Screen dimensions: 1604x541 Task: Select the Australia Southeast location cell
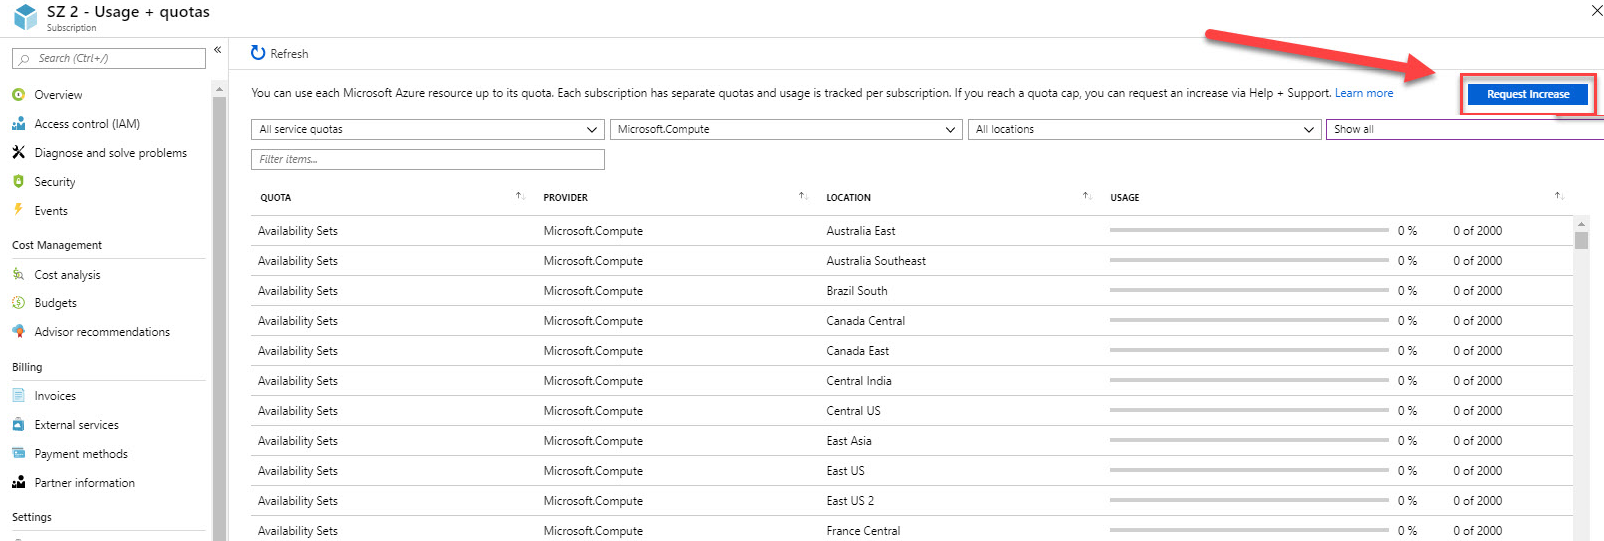[876, 261]
